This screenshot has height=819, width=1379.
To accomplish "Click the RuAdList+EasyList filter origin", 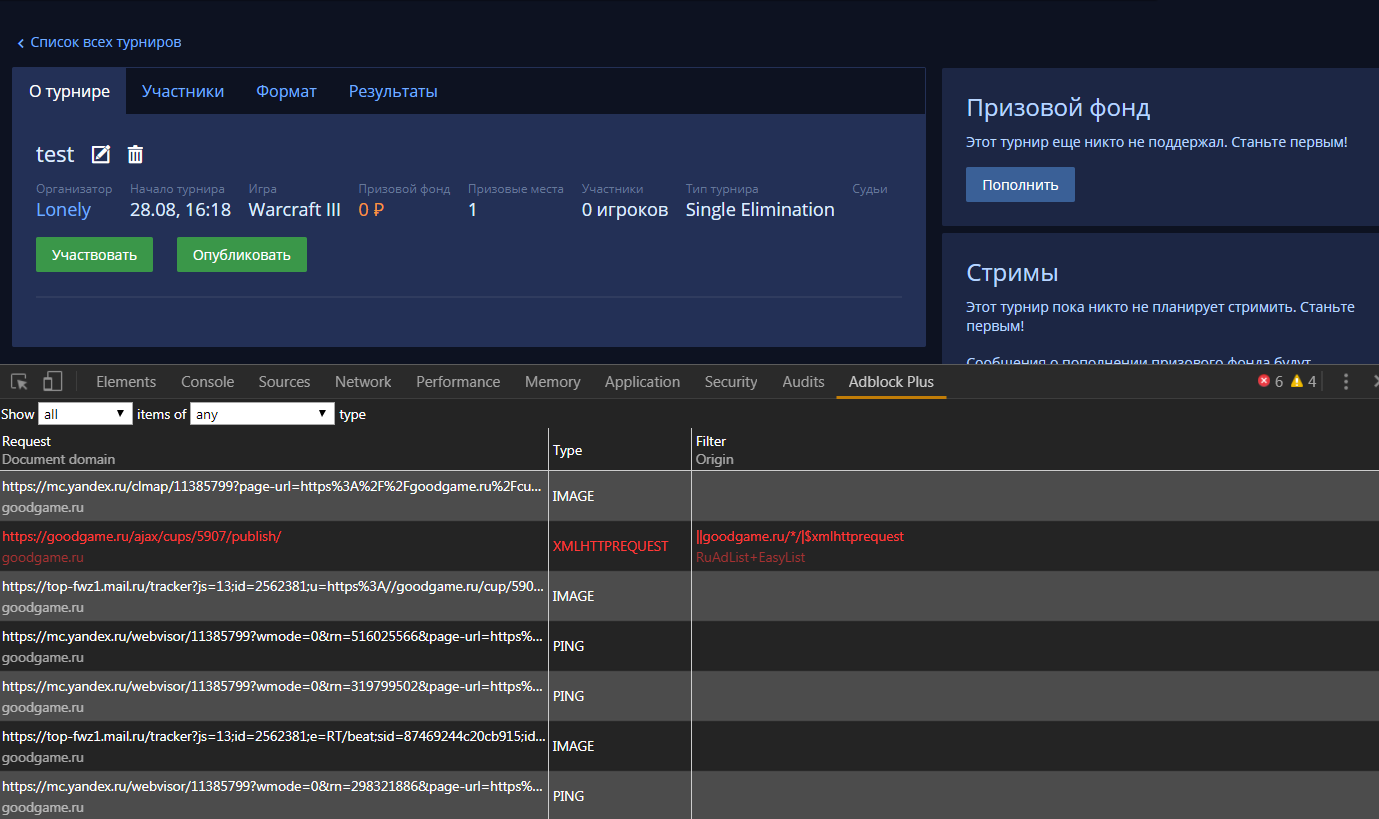I will tap(750, 557).
